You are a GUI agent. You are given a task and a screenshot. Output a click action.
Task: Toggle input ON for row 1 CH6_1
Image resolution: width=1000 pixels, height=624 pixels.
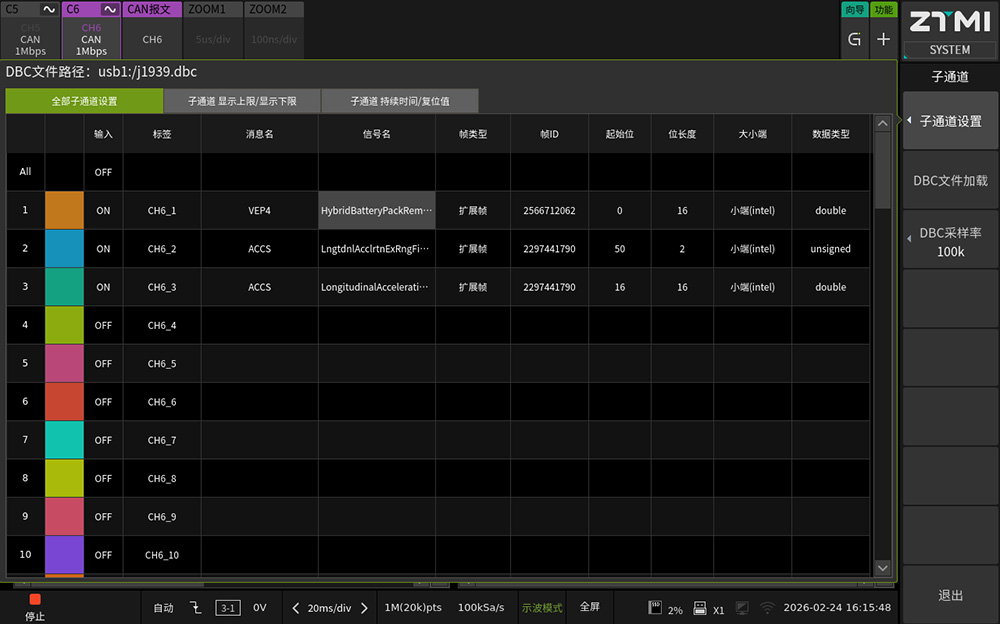tap(103, 211)
